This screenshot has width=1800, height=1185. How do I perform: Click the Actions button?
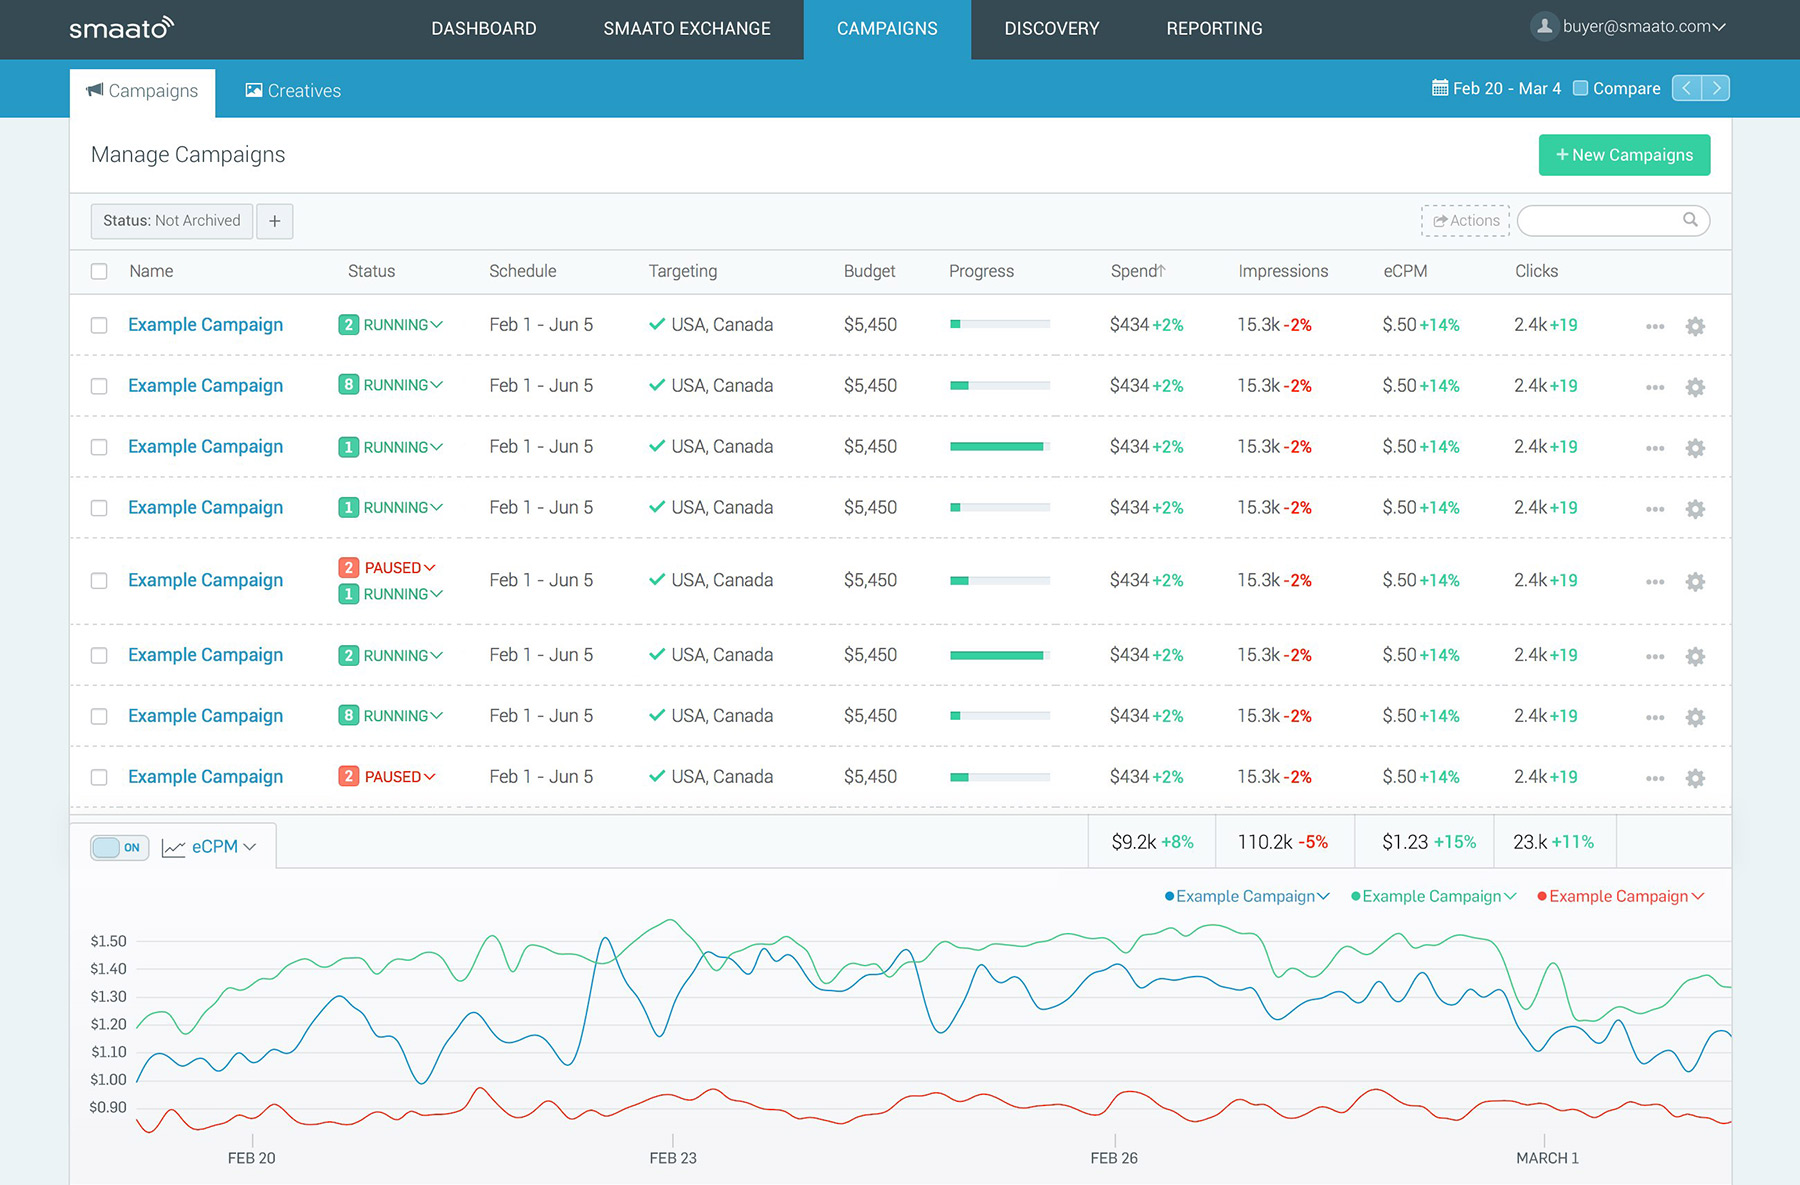pos(1465,221)
